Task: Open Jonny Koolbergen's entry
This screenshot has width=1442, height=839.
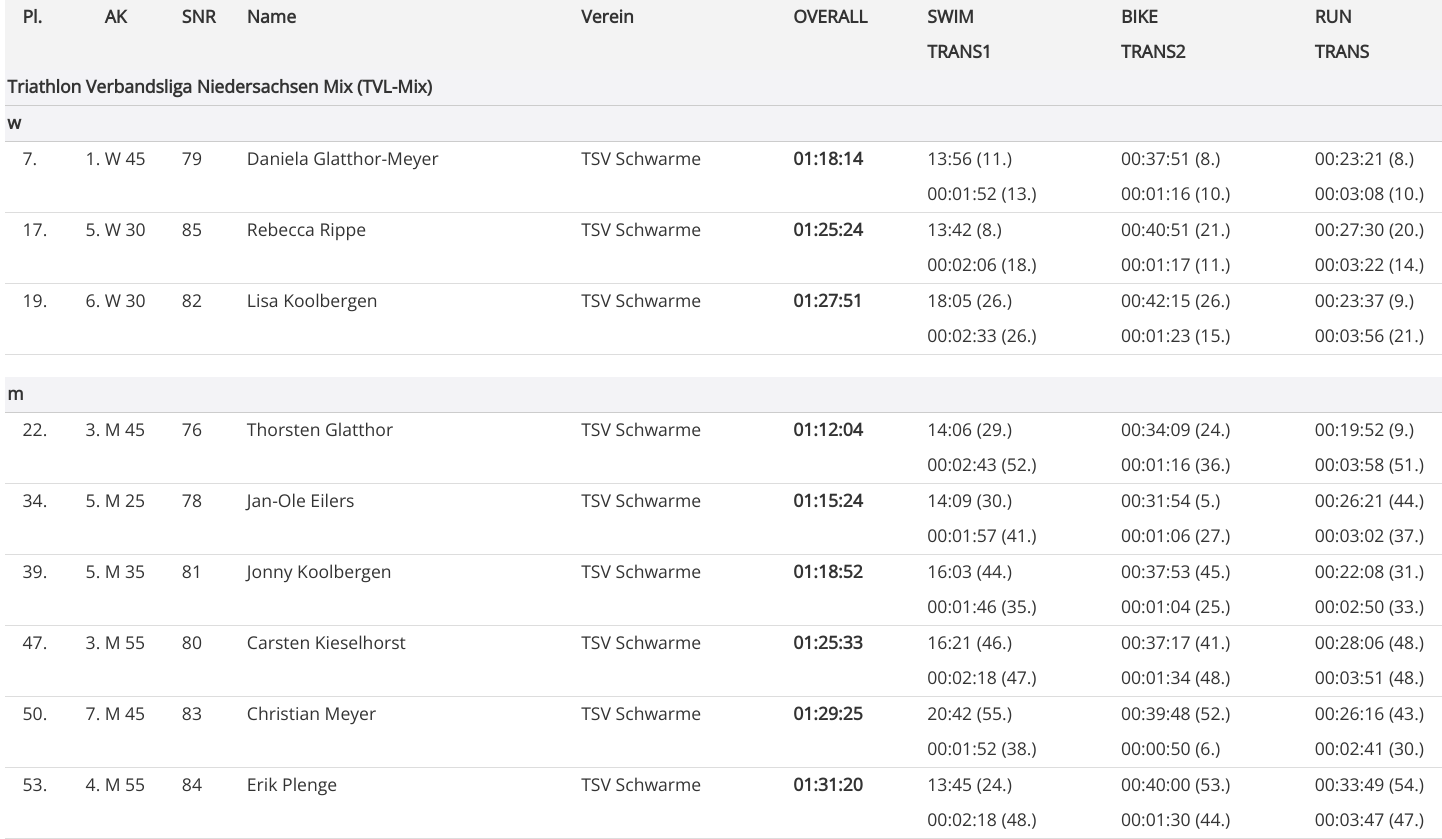Action: 318,572
